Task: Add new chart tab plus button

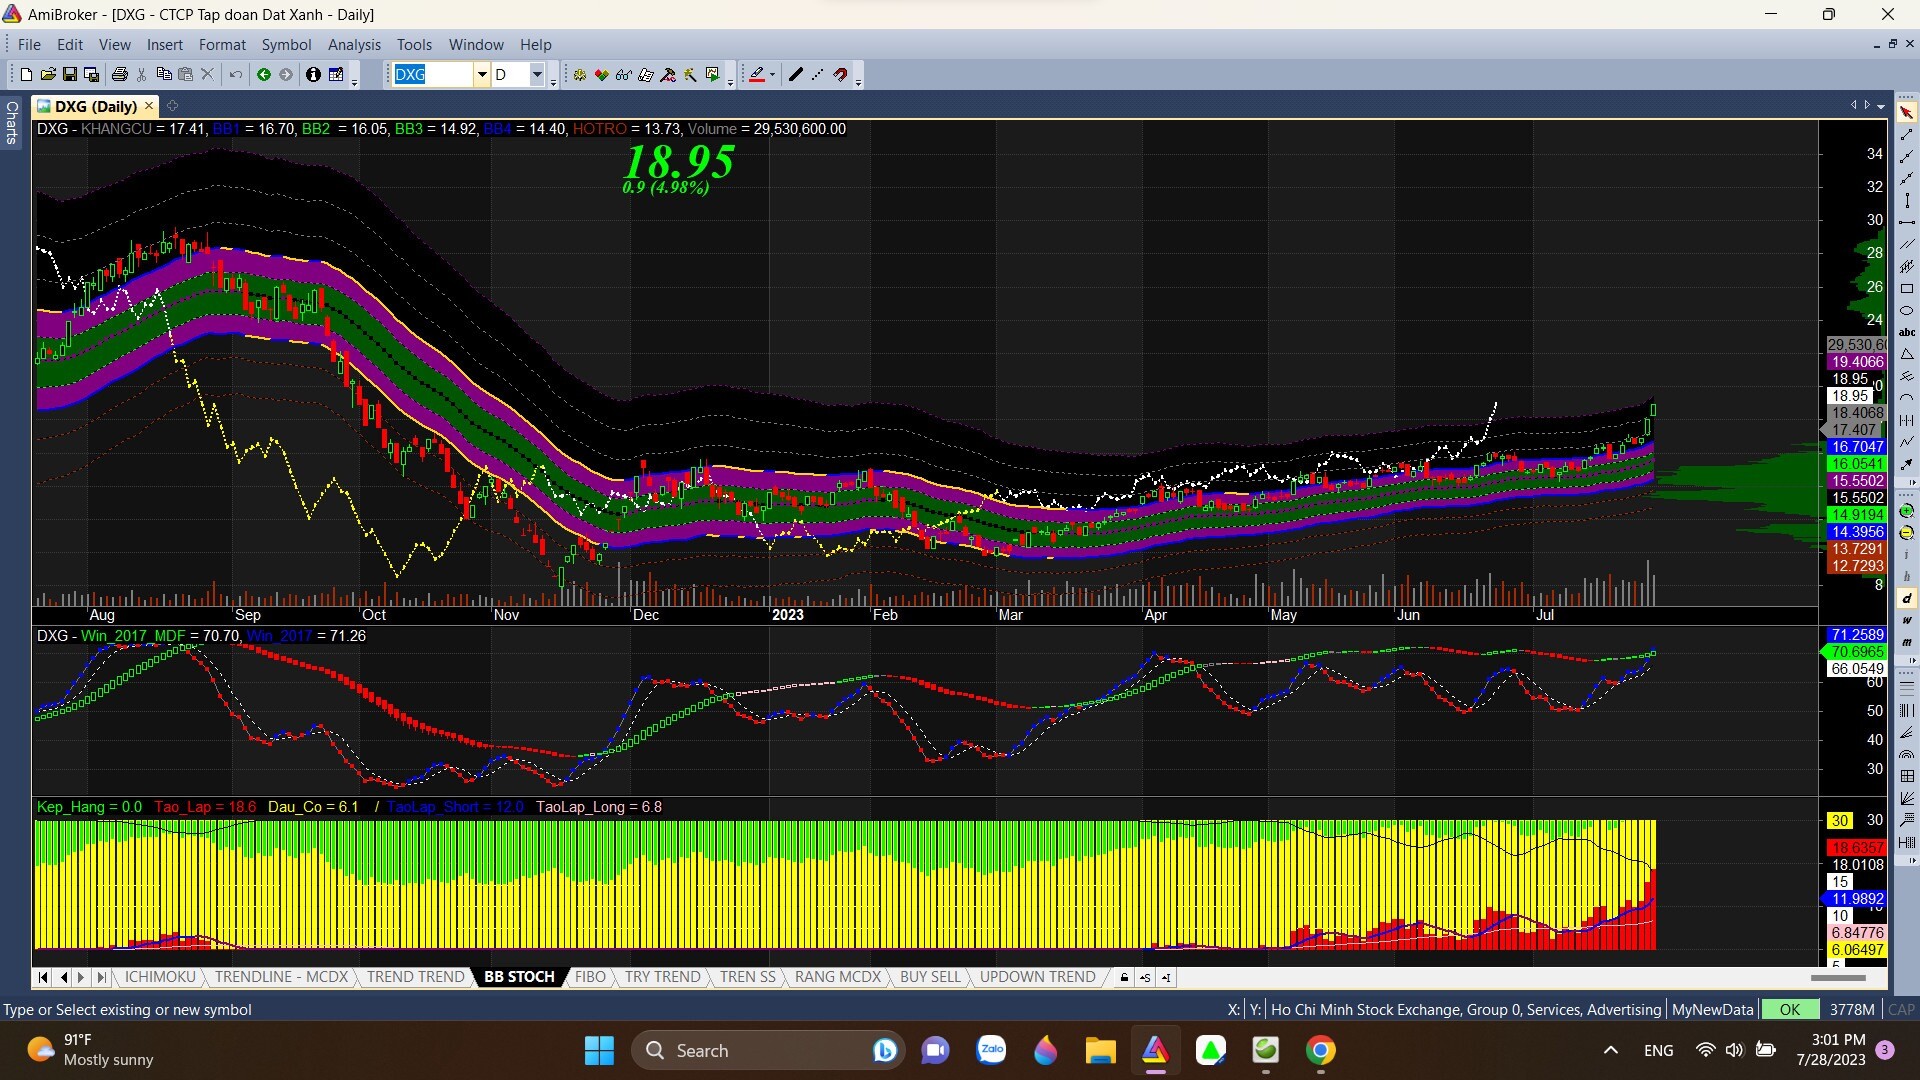Action: [x=172, y=105]
